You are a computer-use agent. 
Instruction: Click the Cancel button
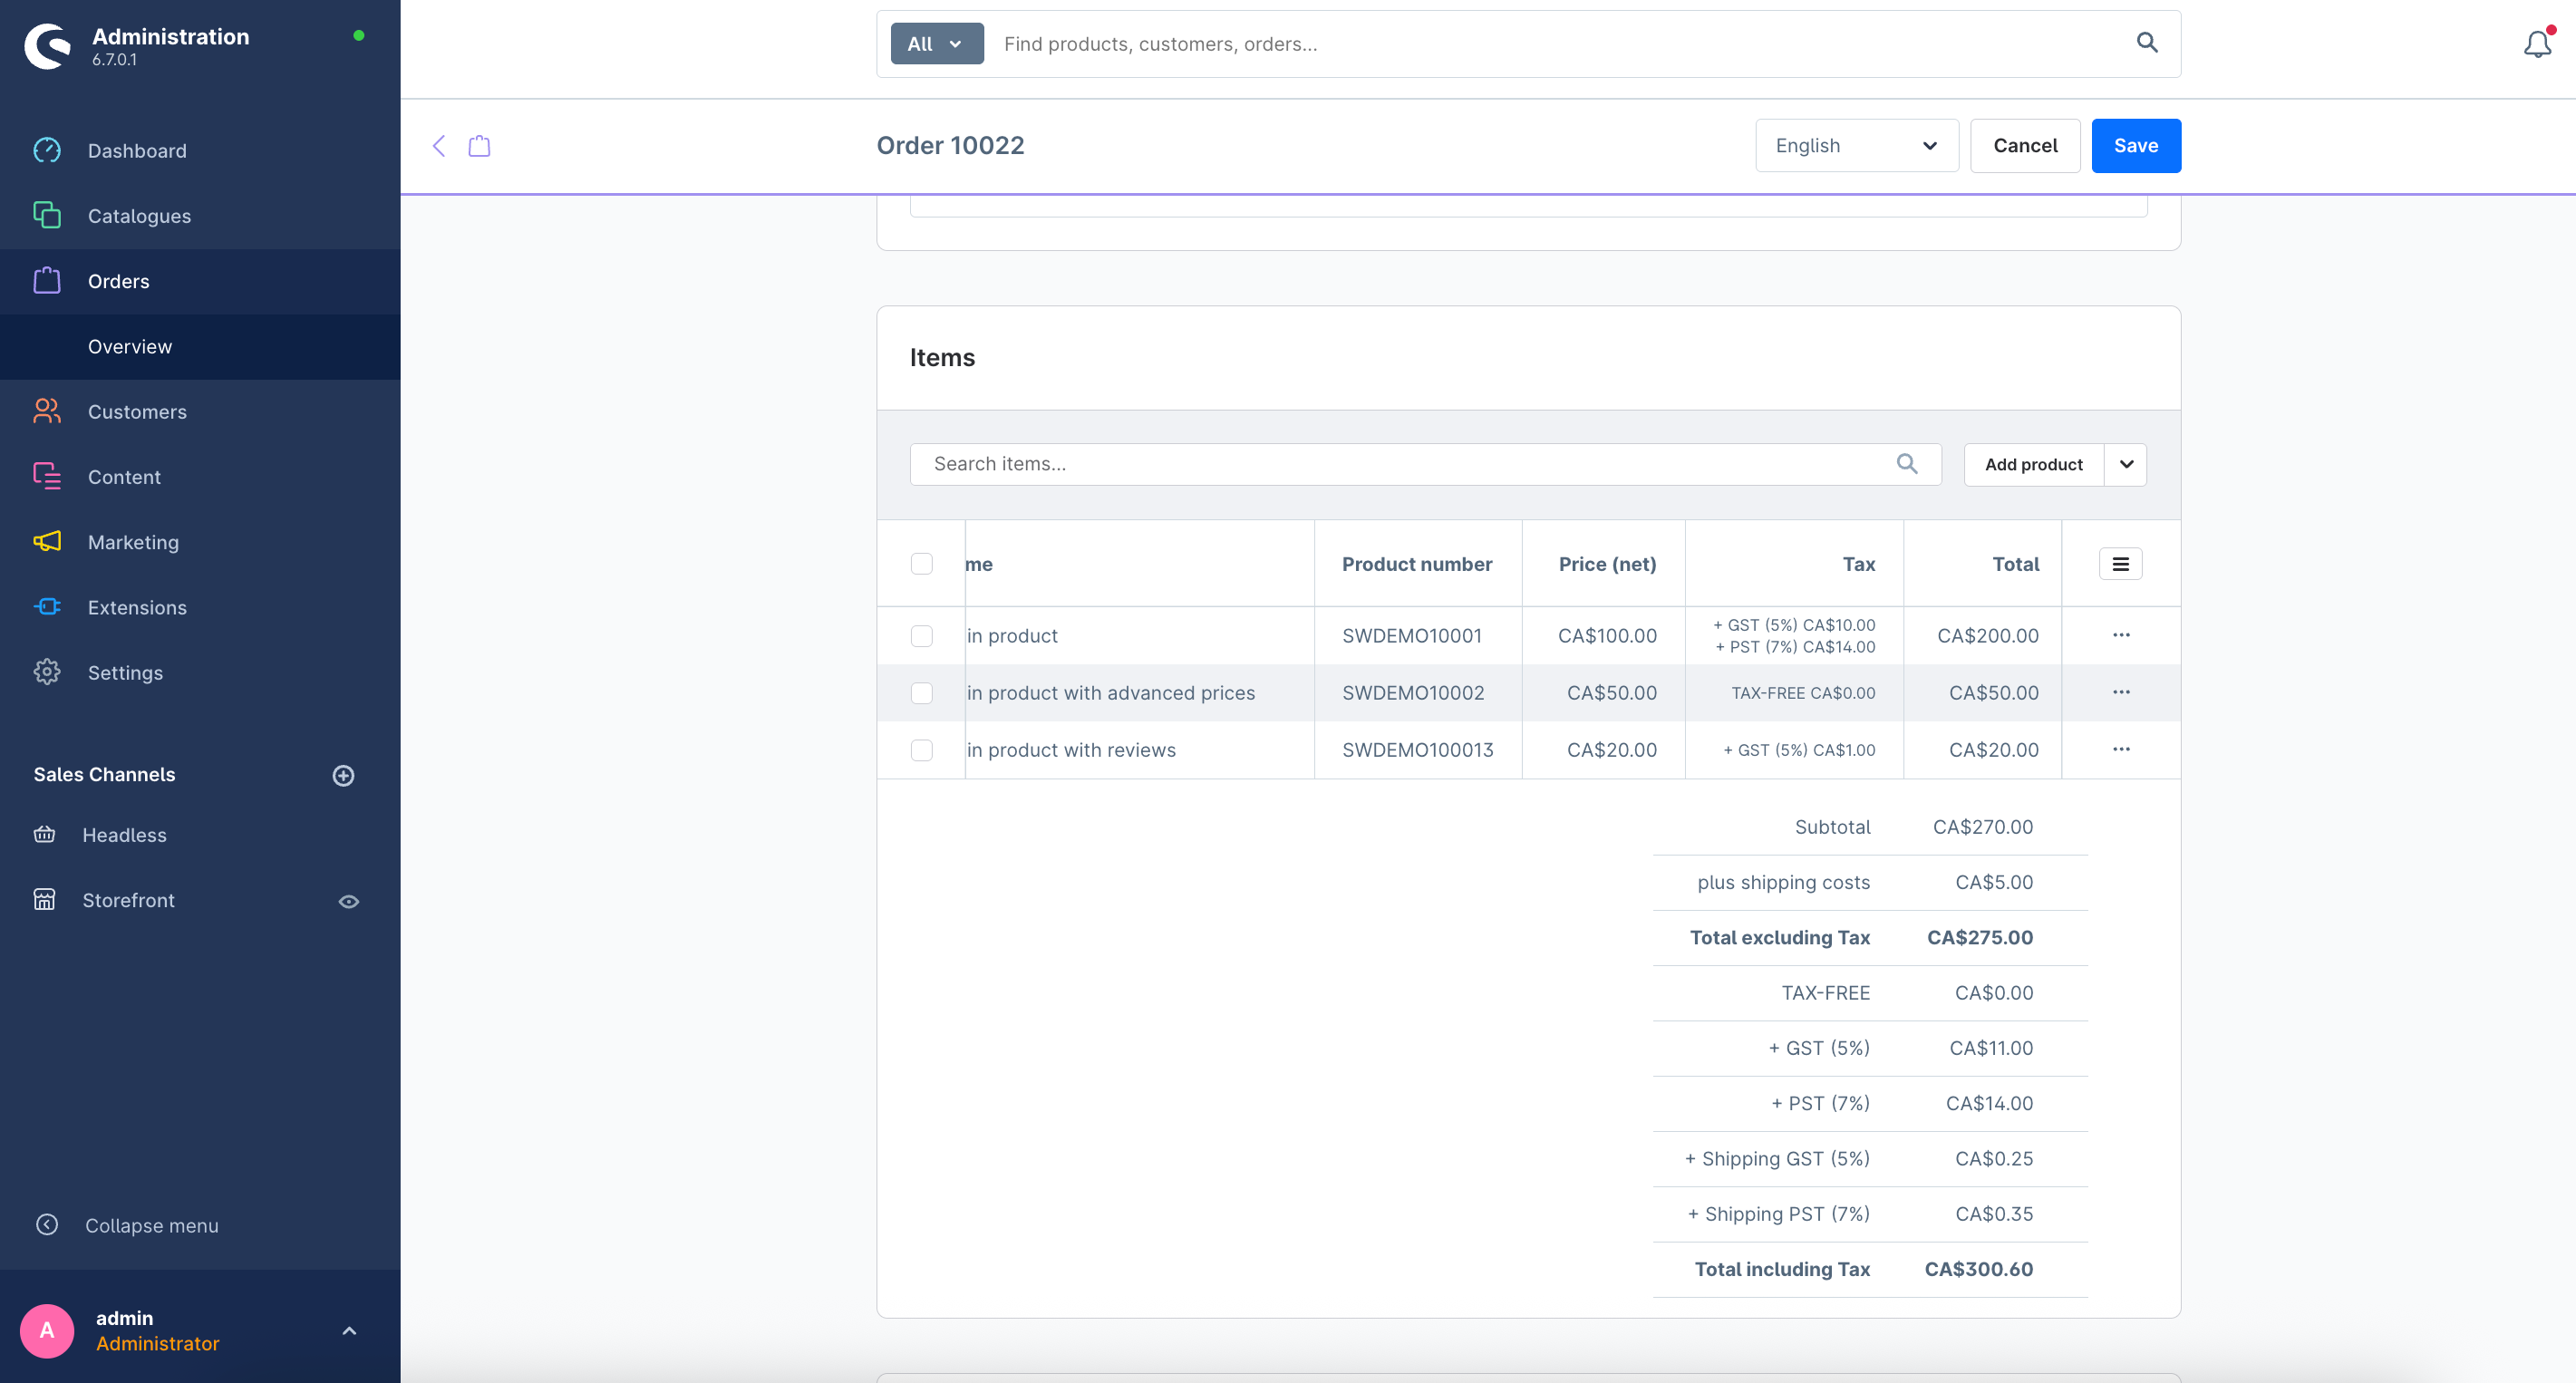pos(2025,146)
